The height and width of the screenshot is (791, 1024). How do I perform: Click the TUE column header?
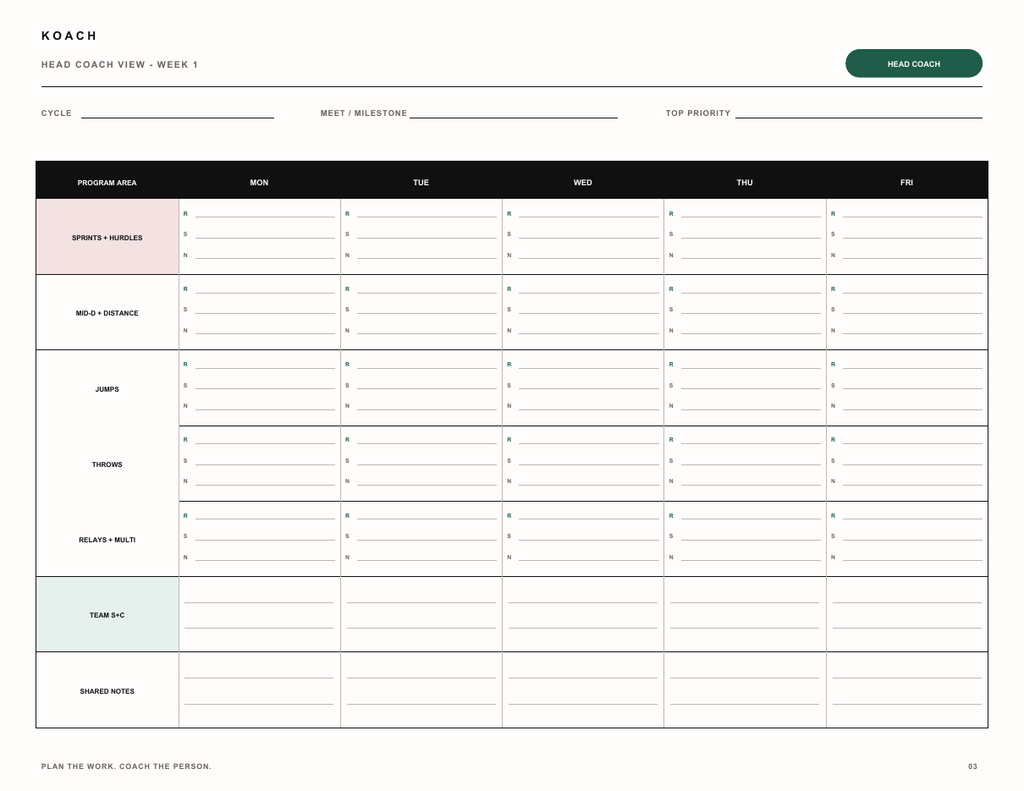point(421,182)
